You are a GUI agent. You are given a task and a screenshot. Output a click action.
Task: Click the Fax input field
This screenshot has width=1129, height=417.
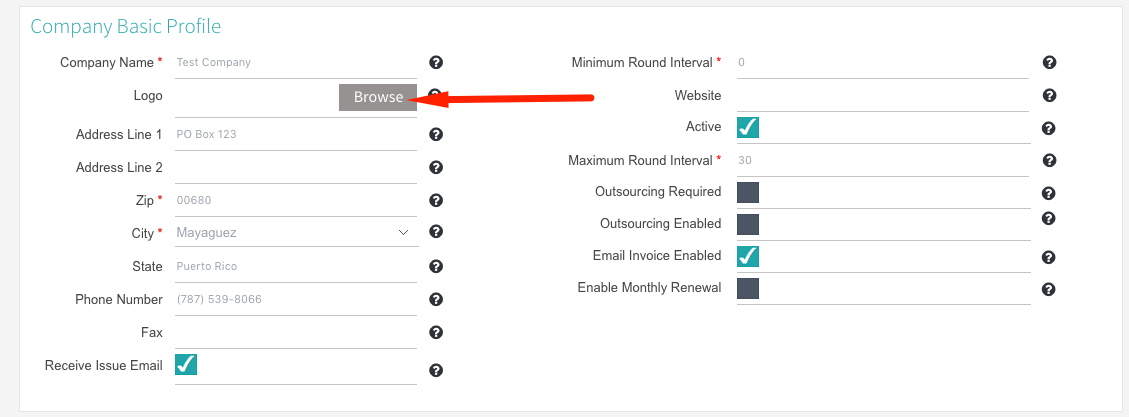click(296, 333)
